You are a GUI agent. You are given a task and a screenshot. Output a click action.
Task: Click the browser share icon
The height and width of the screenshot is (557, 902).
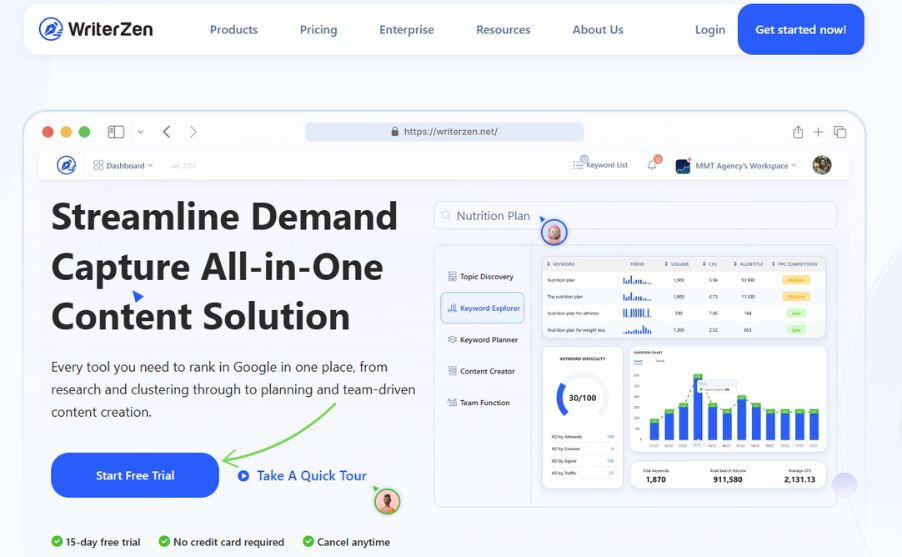[797, 132]
